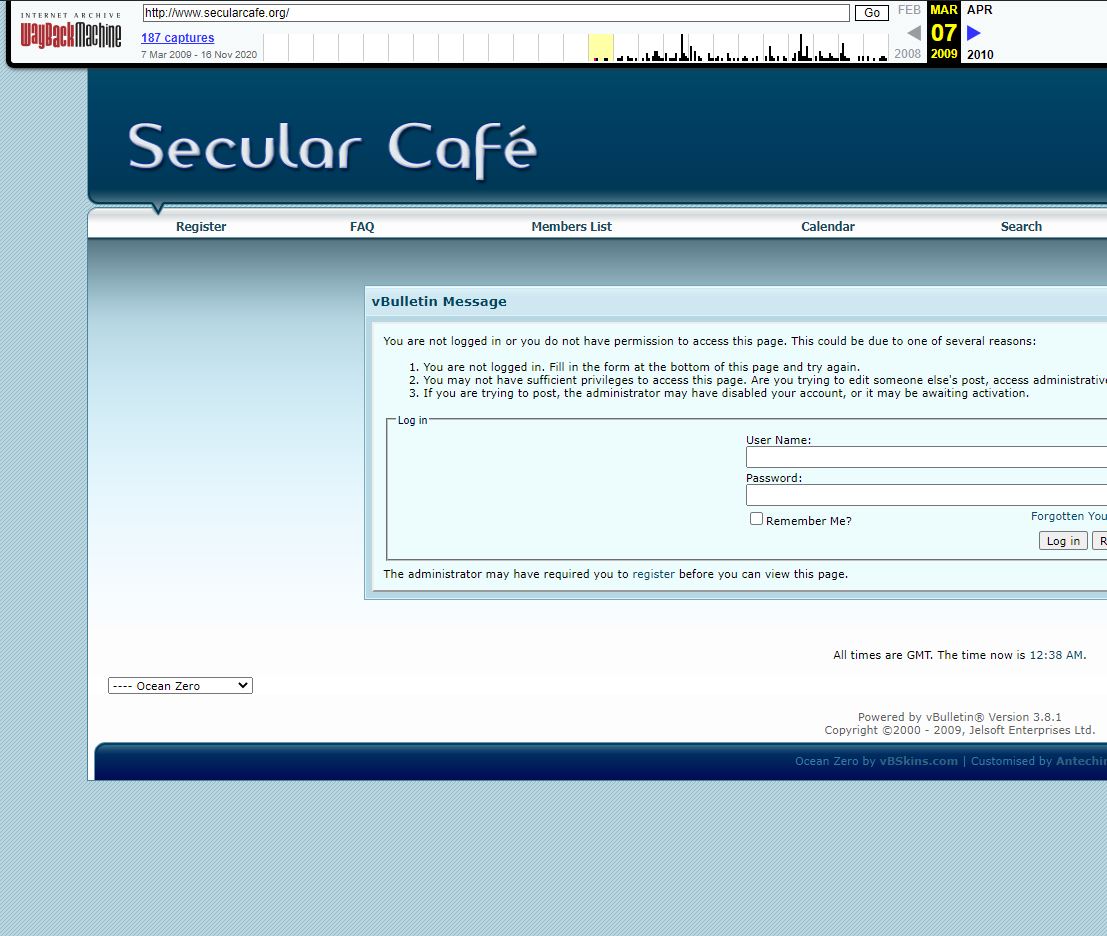The width and height of the screenshot is (1107, 936).
Task: Click the Wayback Machine logo
Action: click(x=71, y=33)
